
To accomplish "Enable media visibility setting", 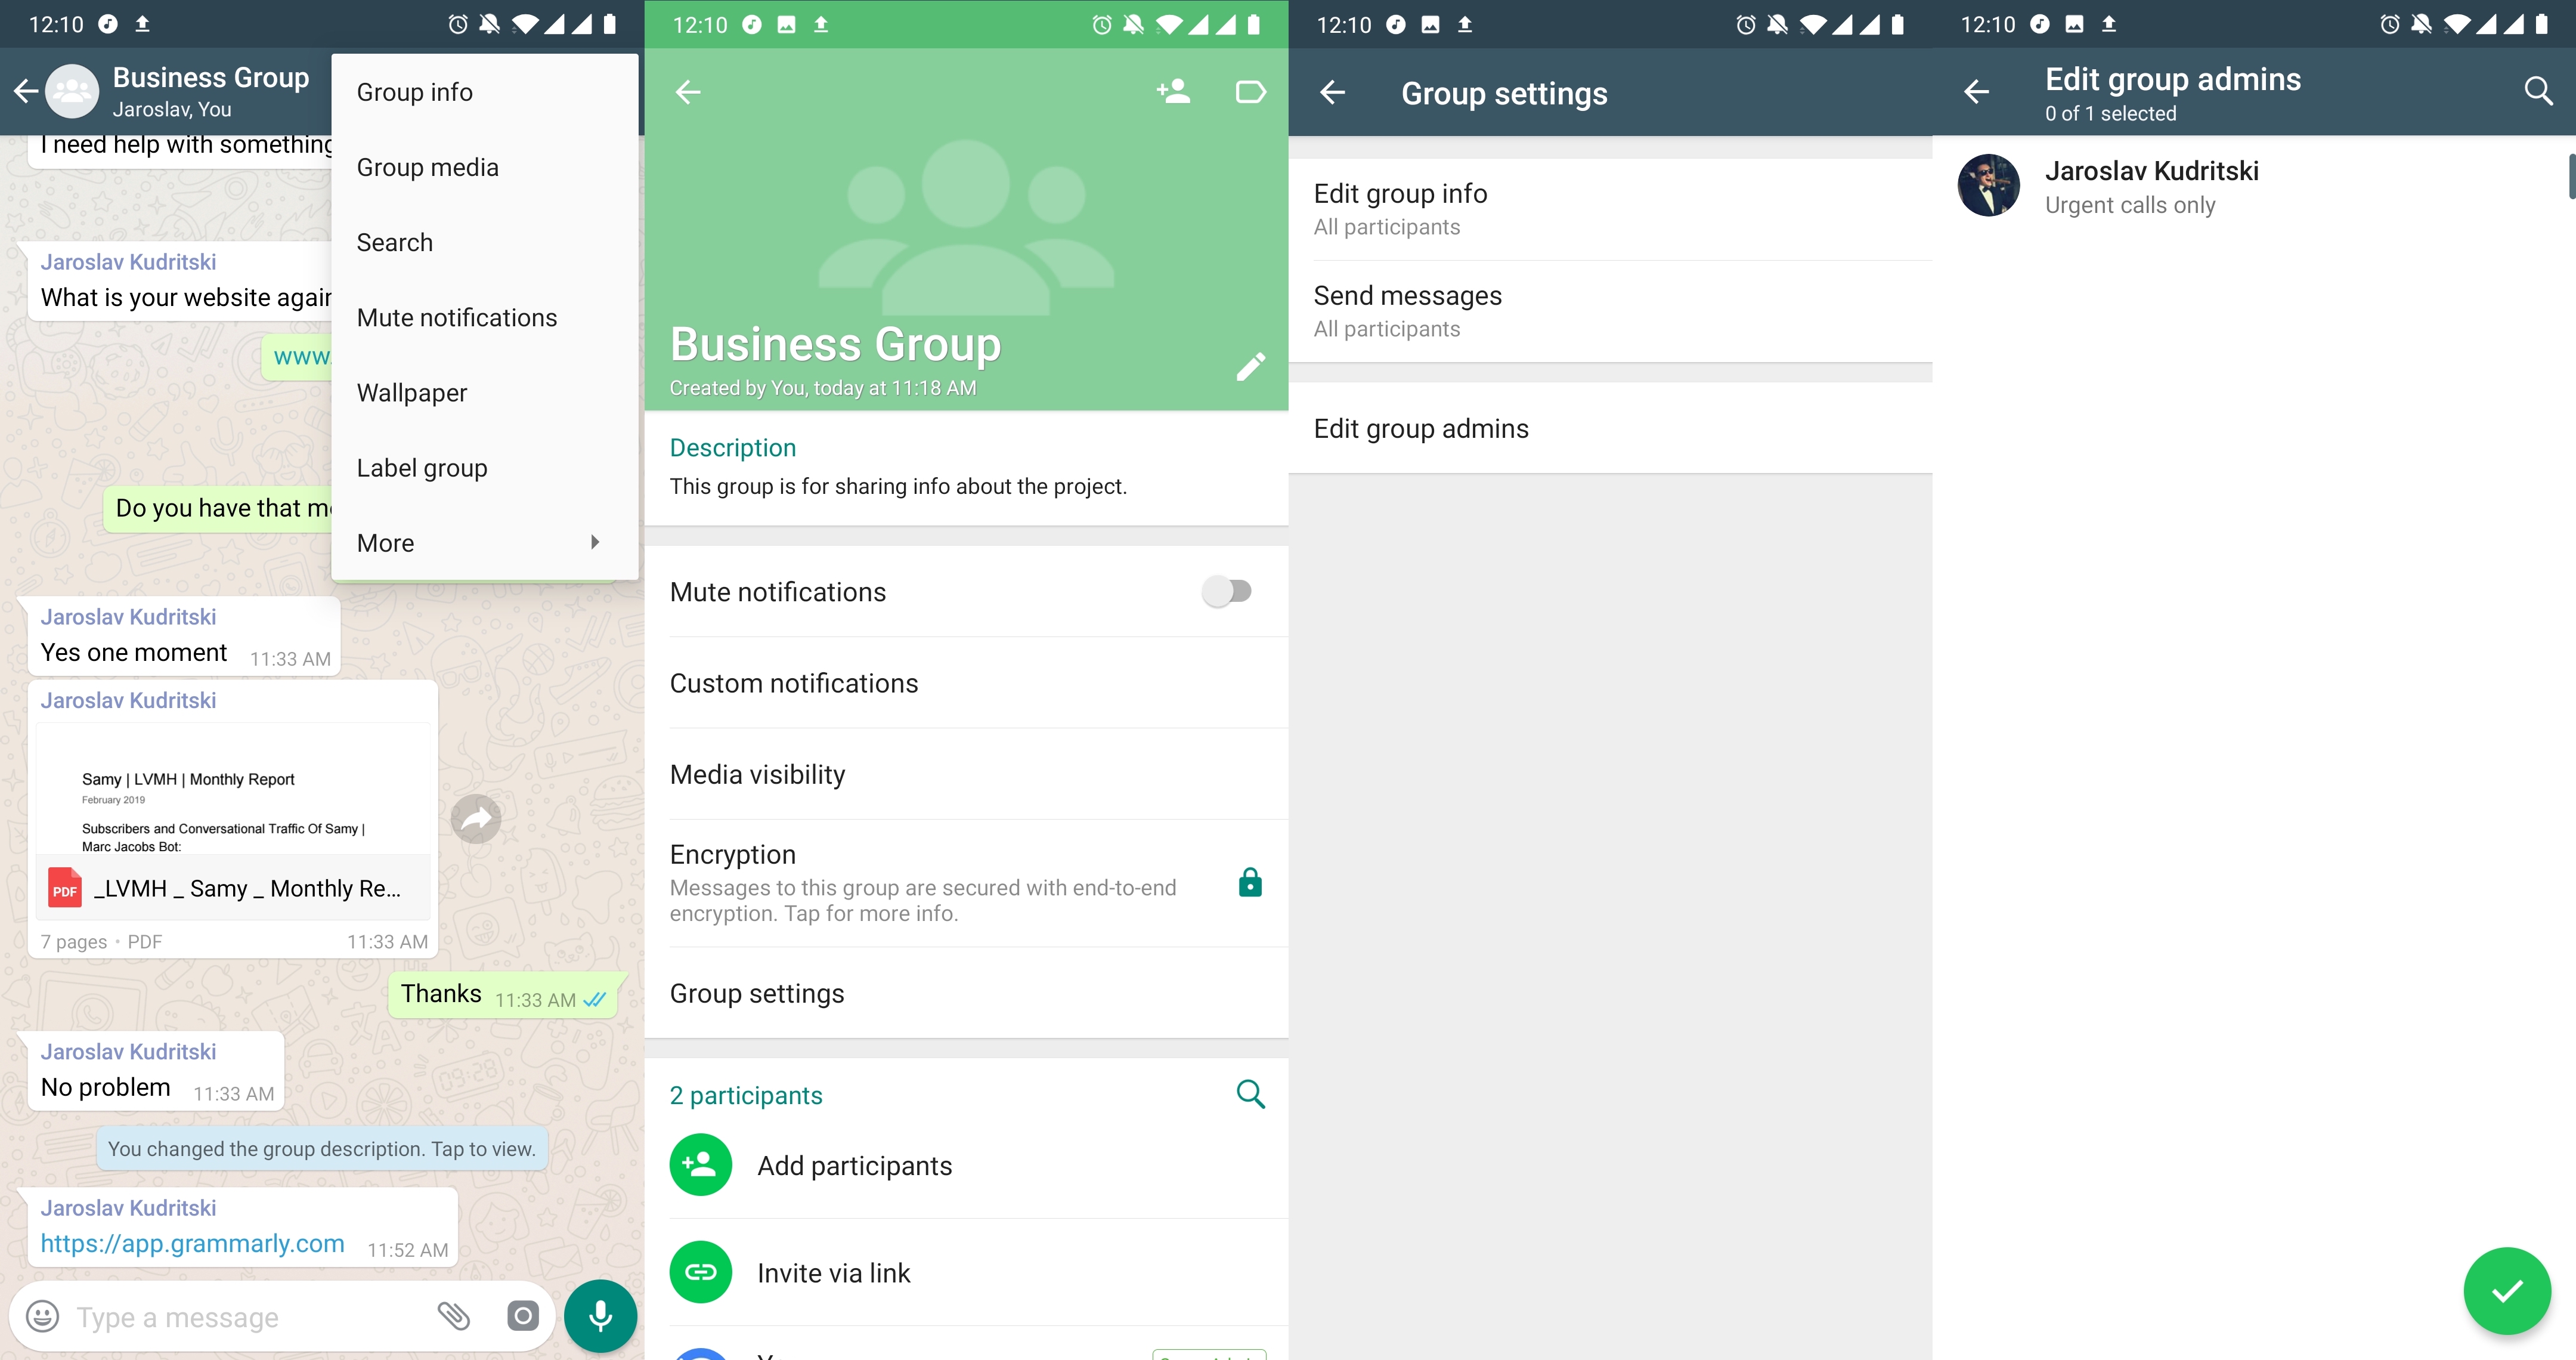I will point(757,774).
